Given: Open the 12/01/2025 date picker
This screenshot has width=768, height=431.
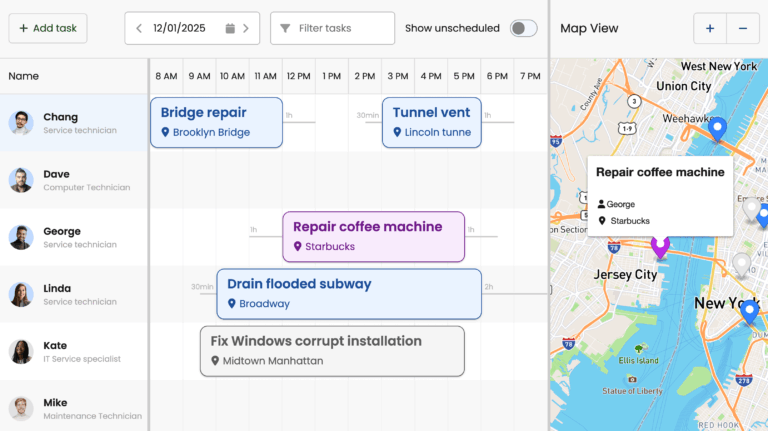Looking at the screenshot, I should tap(180, 28).
